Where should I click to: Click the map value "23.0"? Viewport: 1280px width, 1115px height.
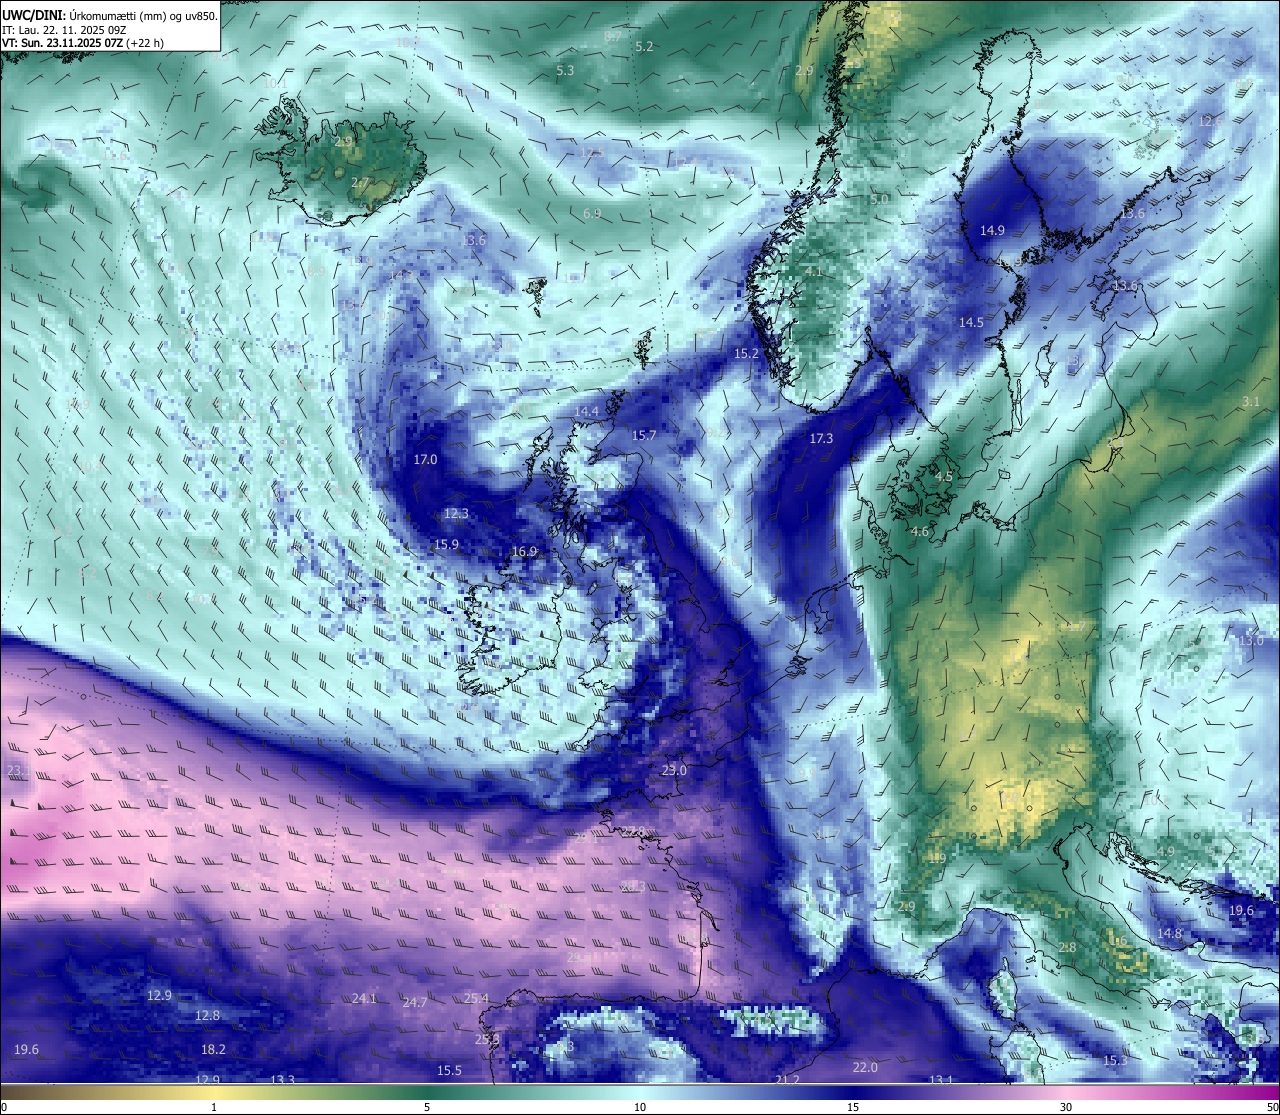[x=674, y=771]
